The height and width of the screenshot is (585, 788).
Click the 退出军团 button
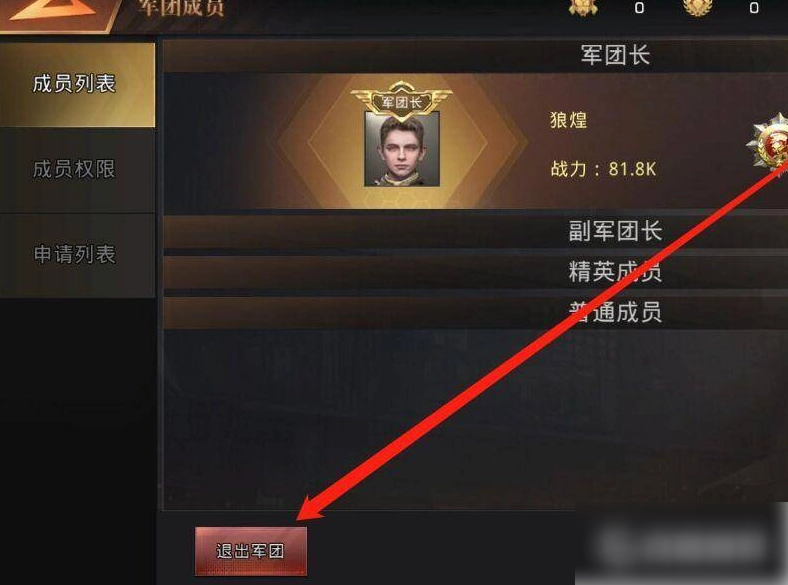[x=251, y=551]
